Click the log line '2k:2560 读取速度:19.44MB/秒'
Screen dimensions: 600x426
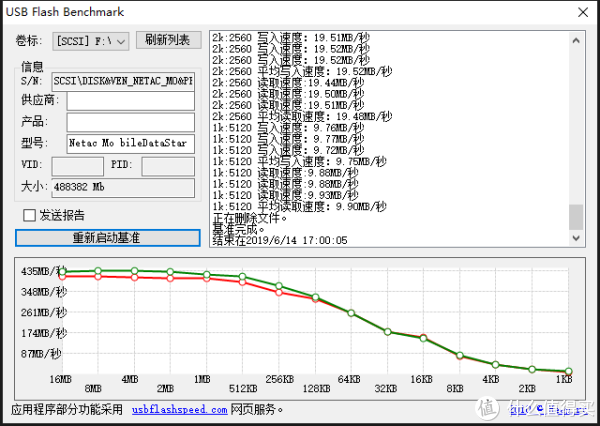tap(288, 83)
